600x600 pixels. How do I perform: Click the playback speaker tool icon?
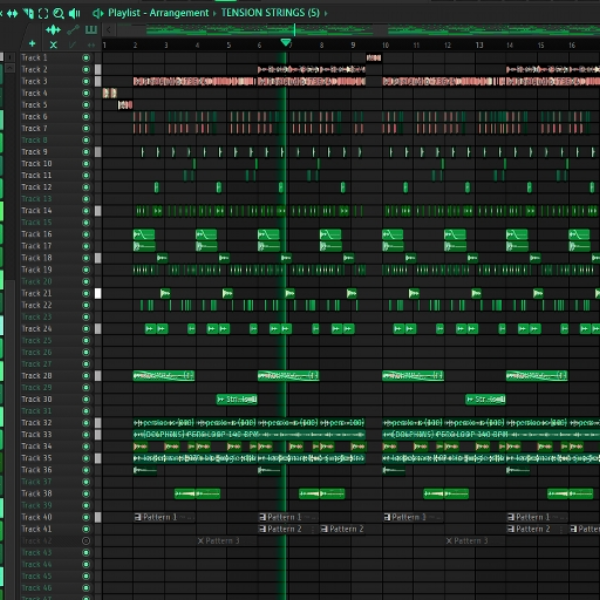coord(74,13)
